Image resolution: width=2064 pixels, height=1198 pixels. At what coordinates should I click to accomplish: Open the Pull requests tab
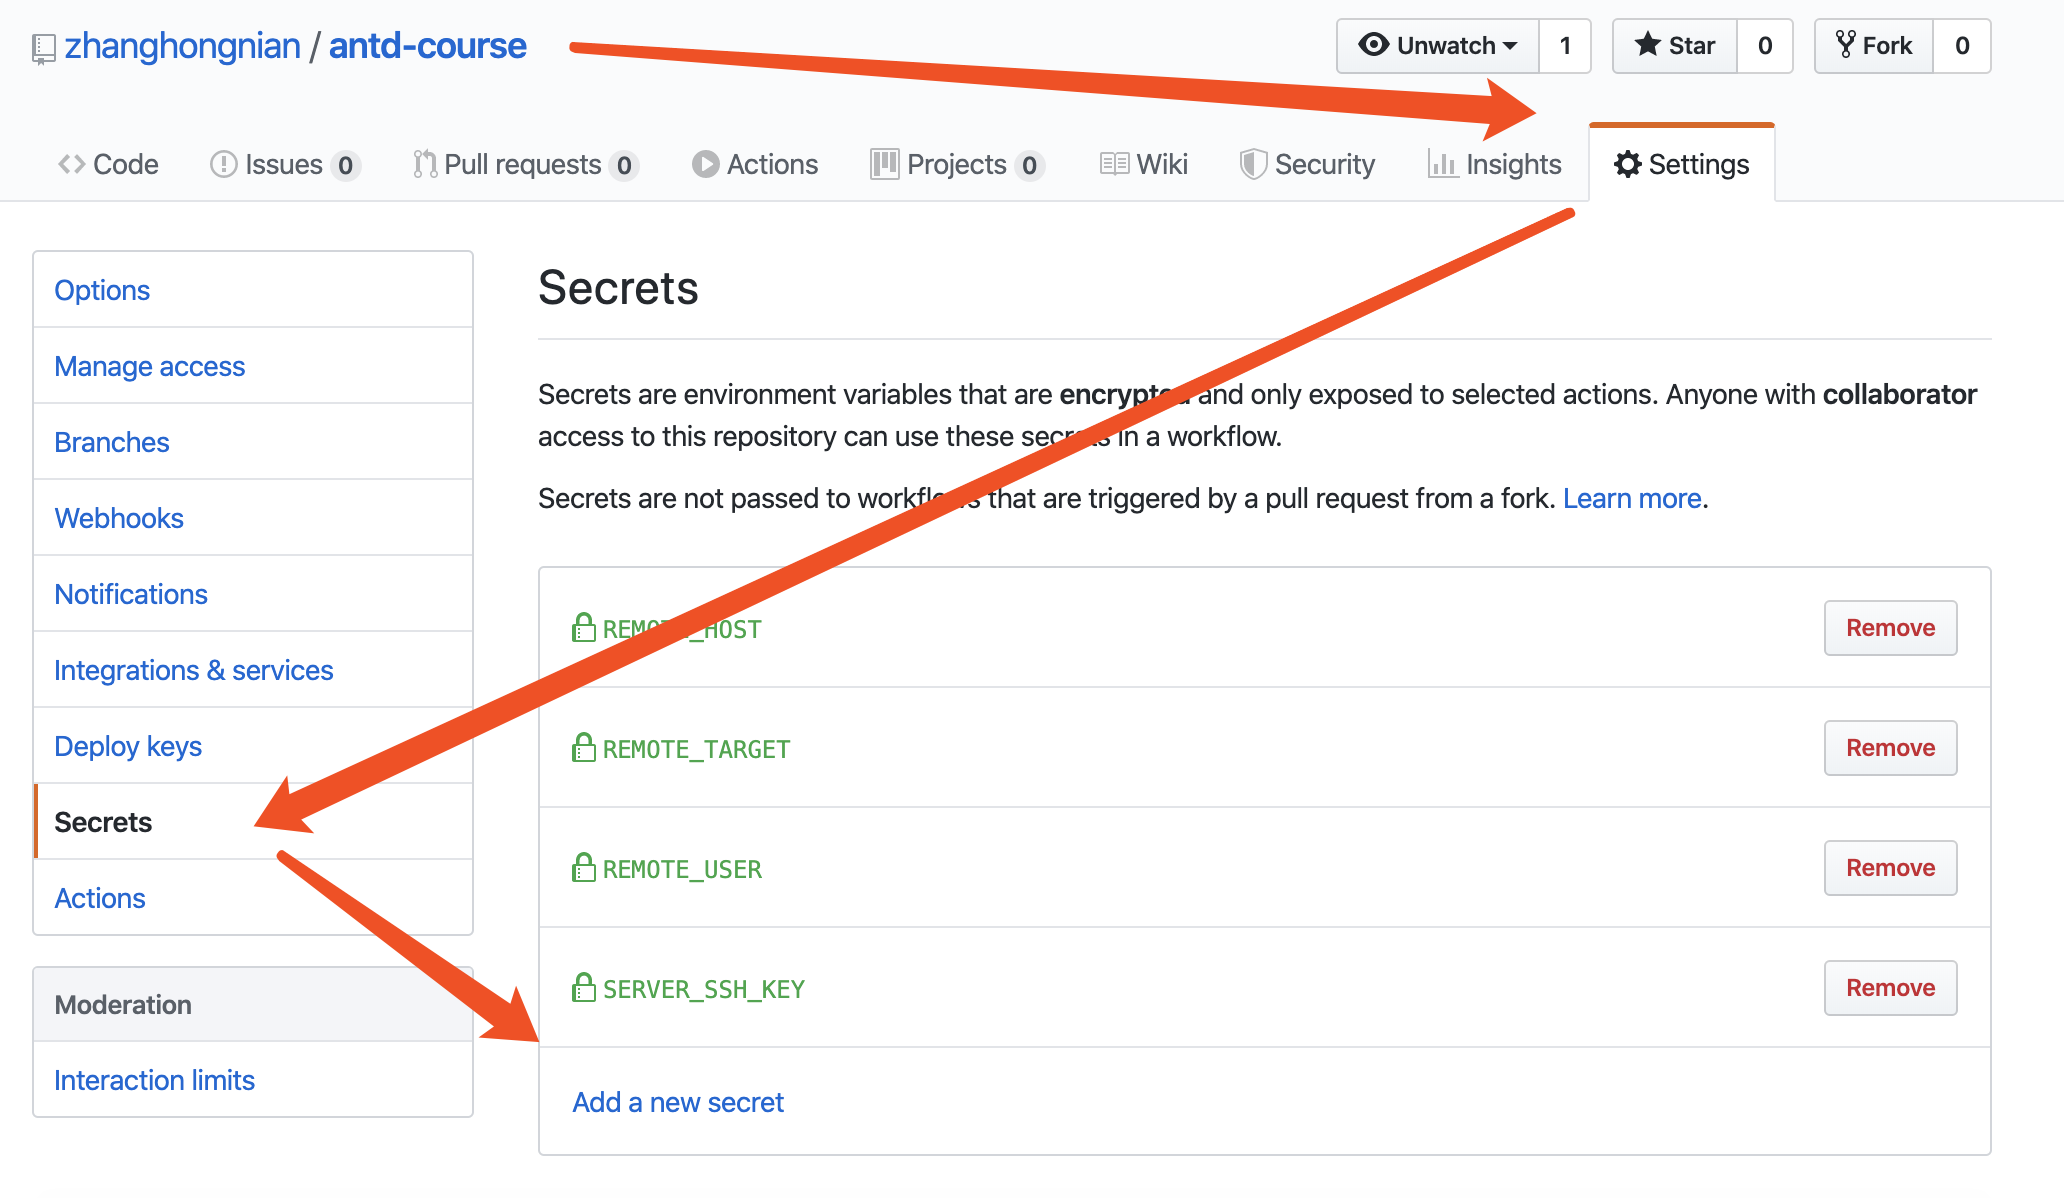pyautogui.click(x=526, y=164)
